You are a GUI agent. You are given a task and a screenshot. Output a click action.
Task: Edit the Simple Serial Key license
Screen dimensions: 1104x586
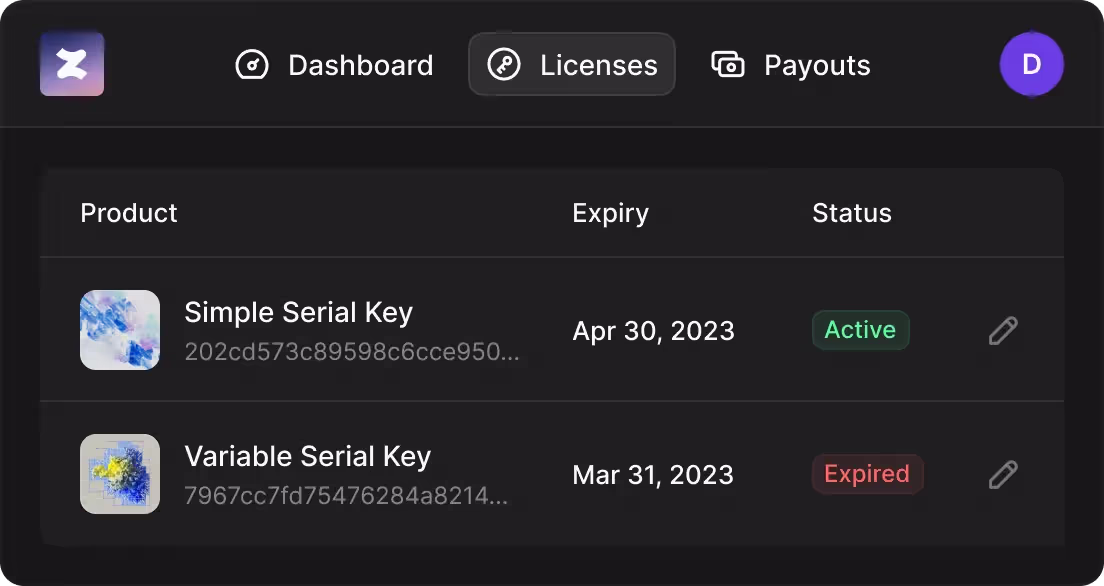[x=1003, y=331]
